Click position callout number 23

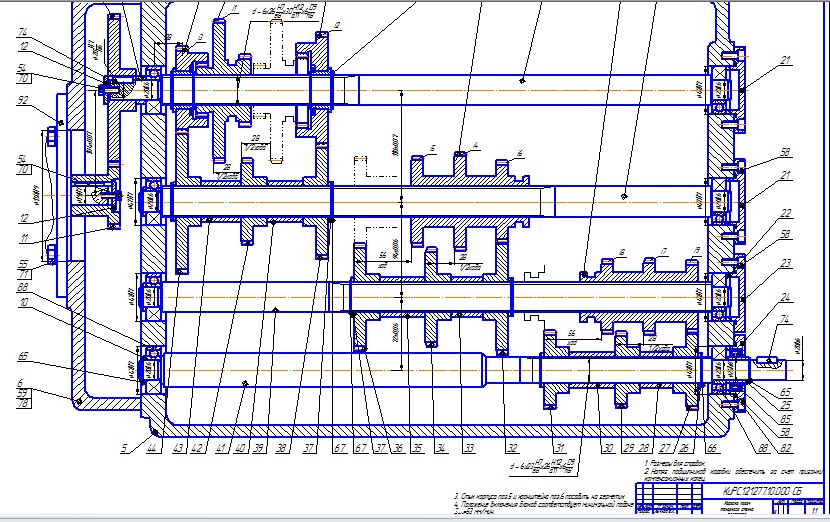pyautogui.click(x=786, y=263)
